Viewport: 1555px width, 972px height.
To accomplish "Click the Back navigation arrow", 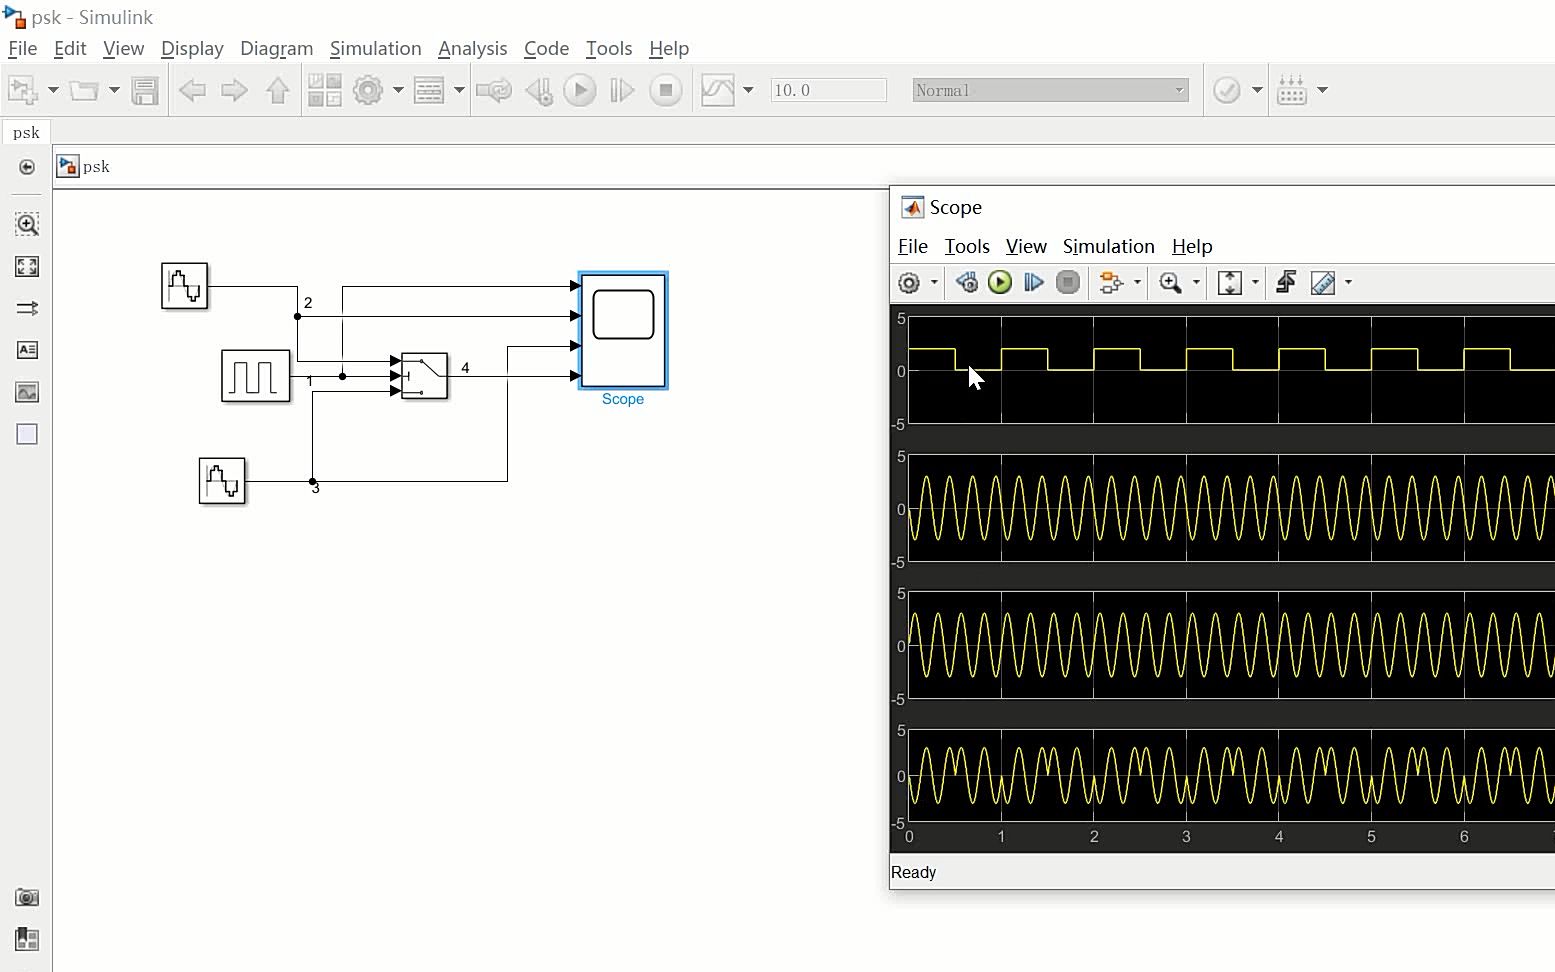I will pyautogui.click(x=191, y=91).
